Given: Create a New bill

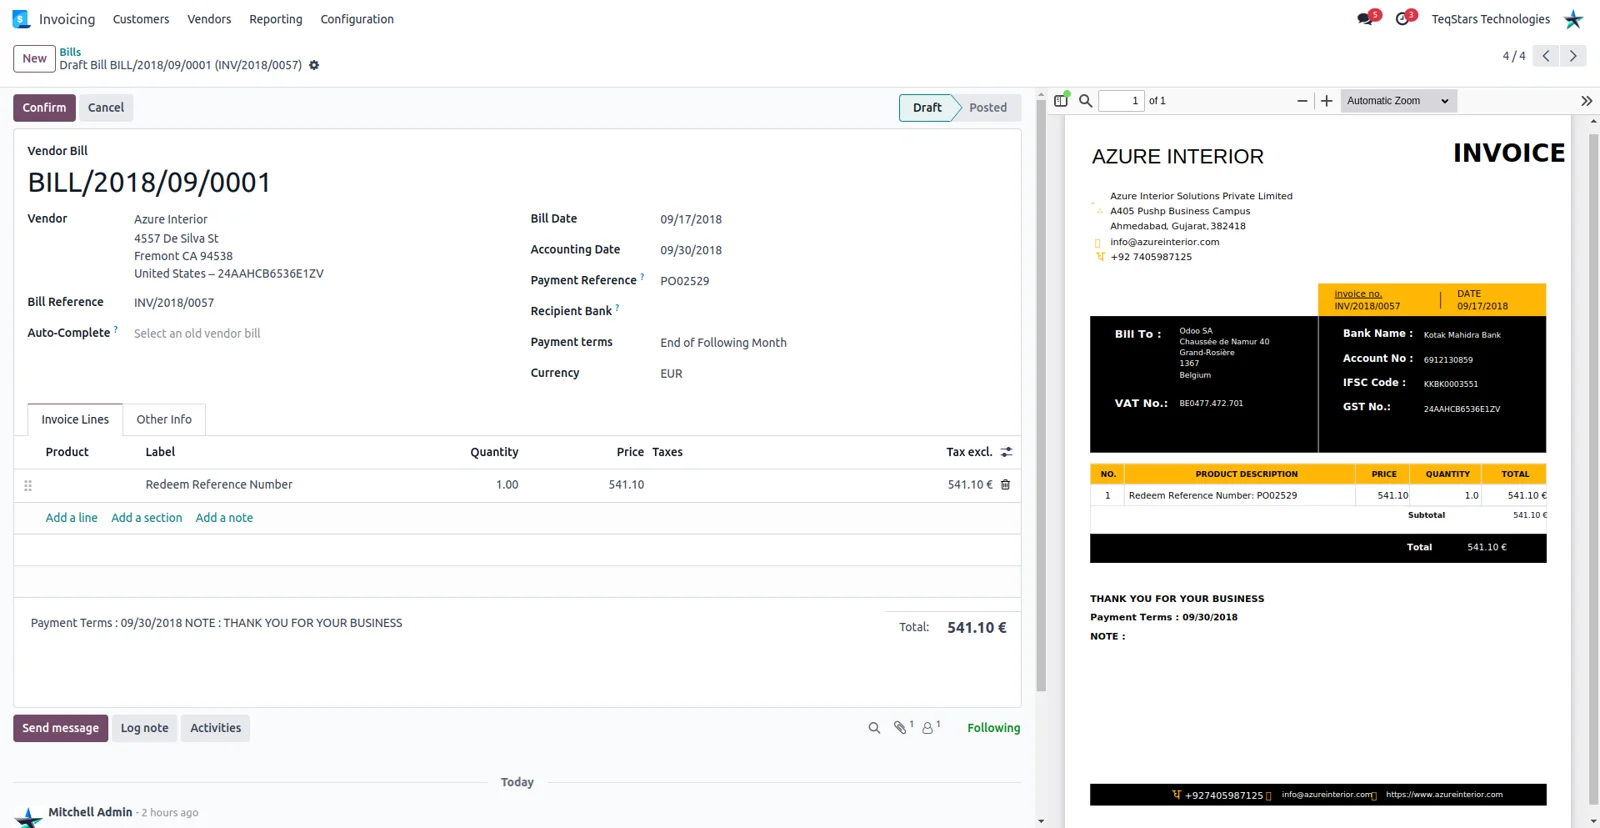Looking at the screenshot, I should (34, 58).
